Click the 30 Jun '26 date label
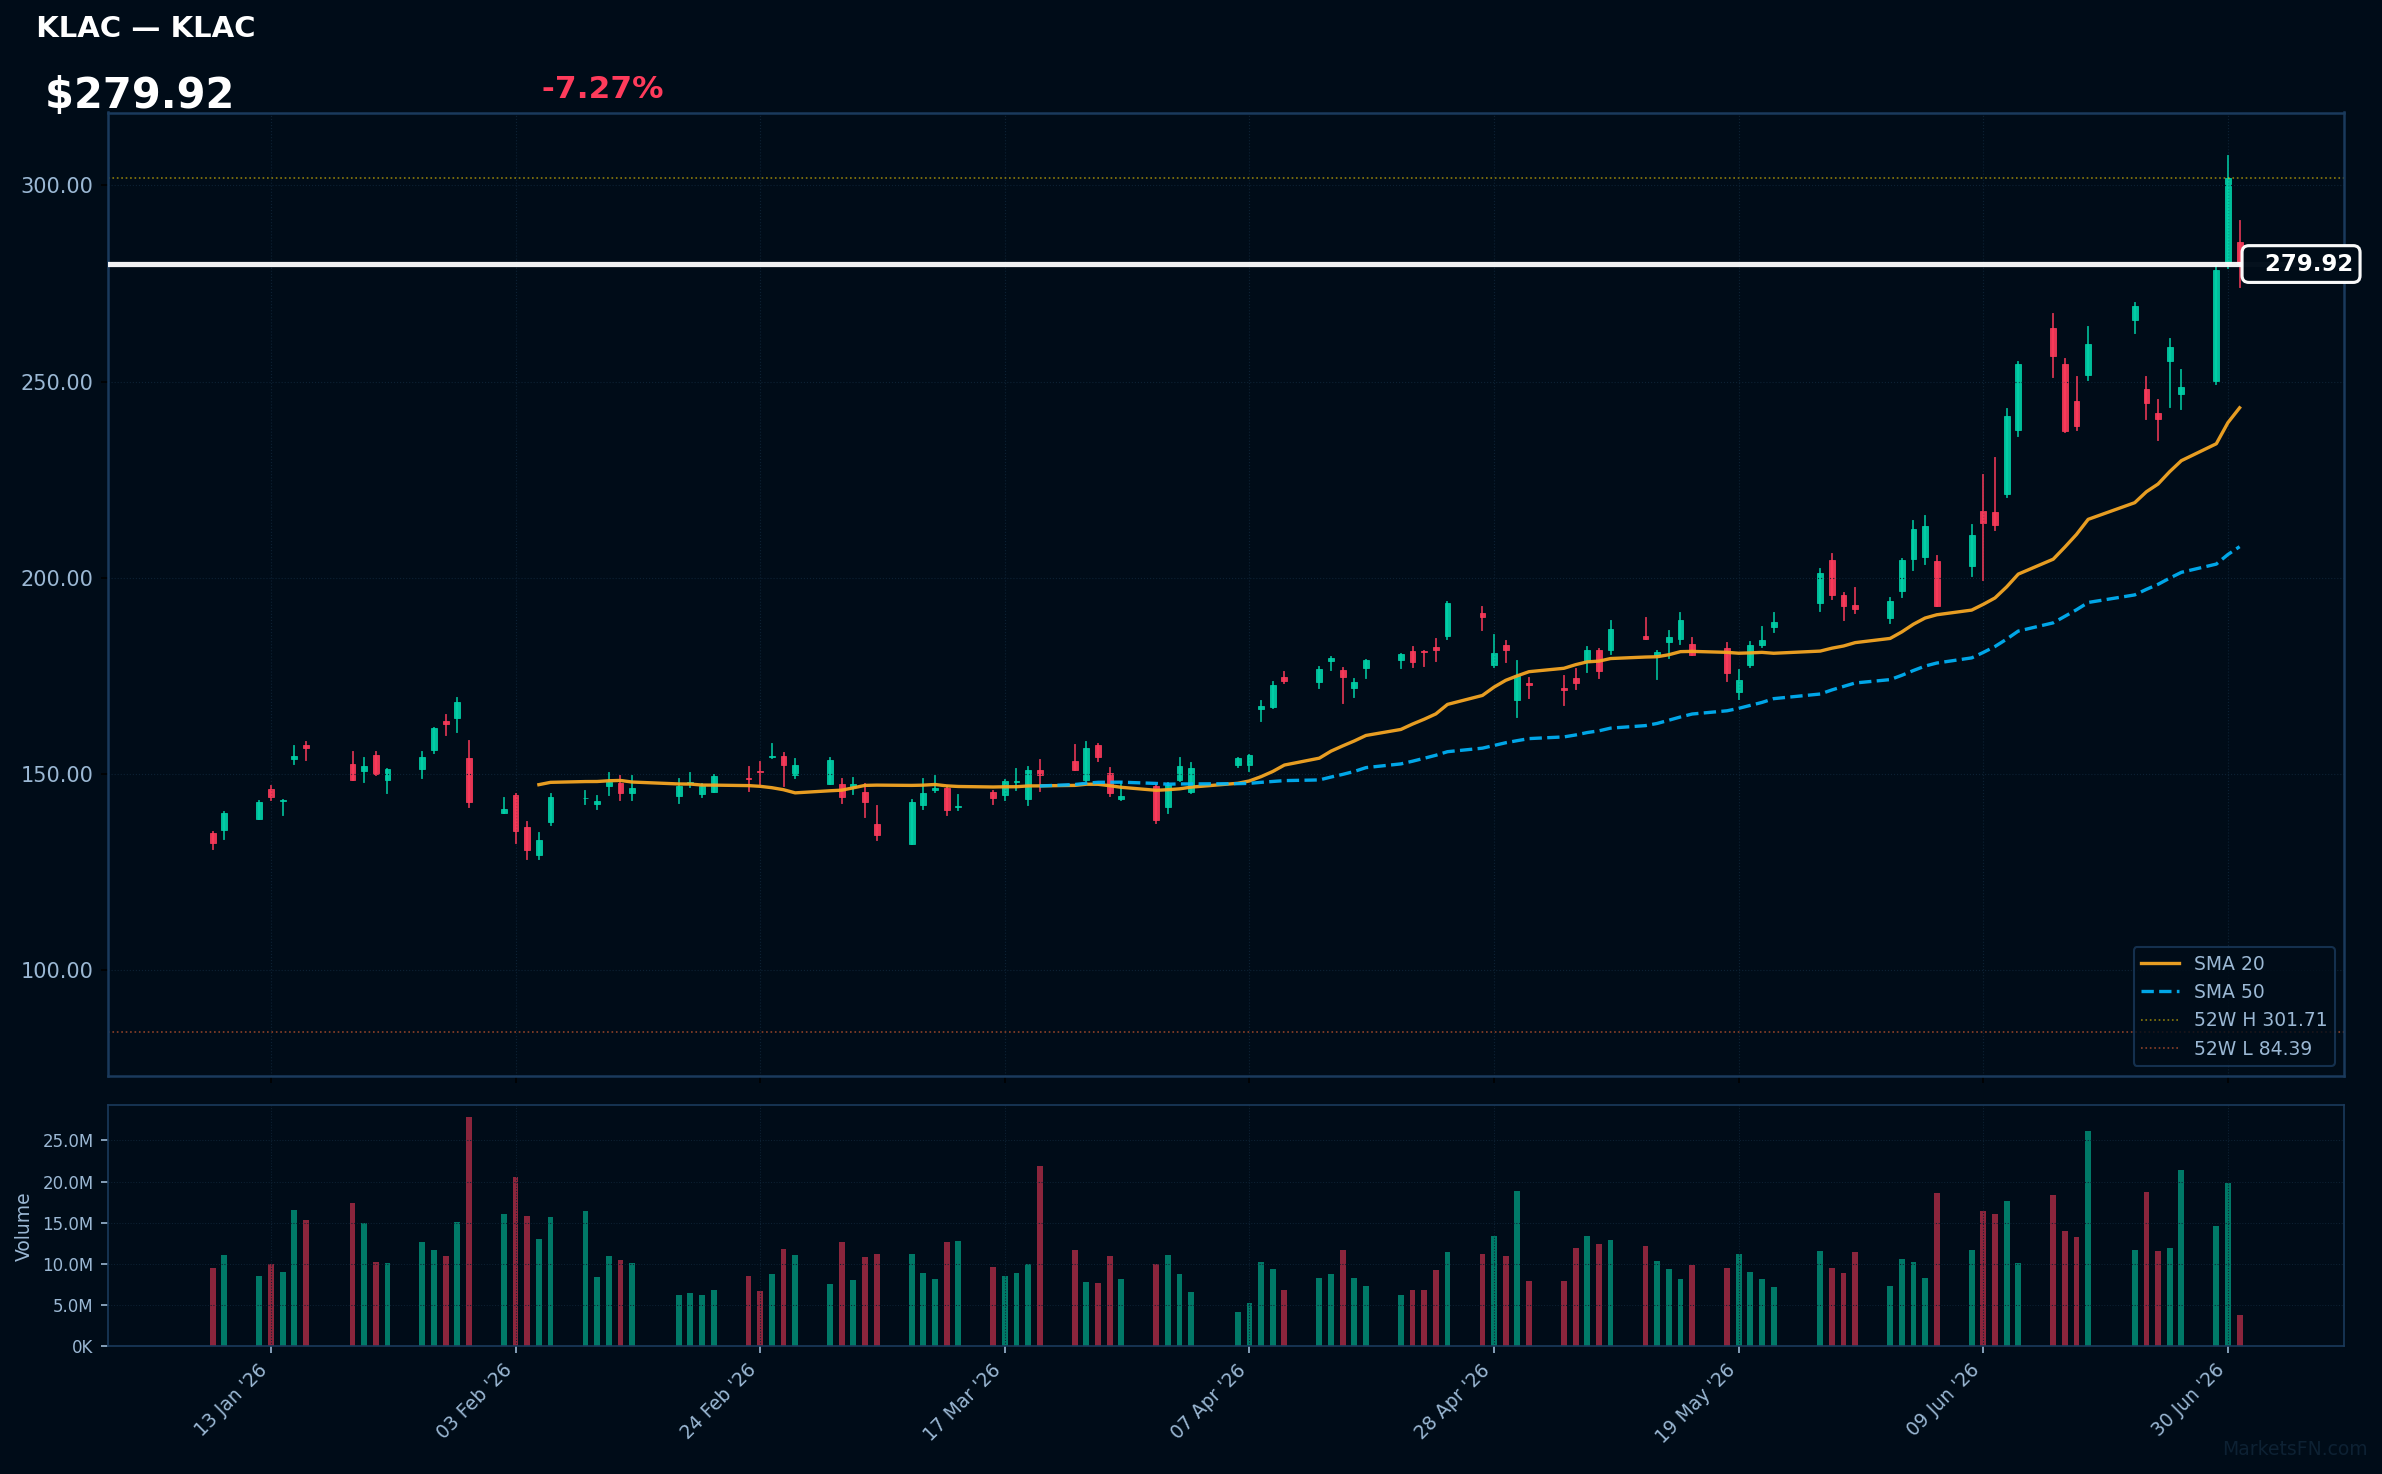The image size is (2382, 1474). 2188,1400
